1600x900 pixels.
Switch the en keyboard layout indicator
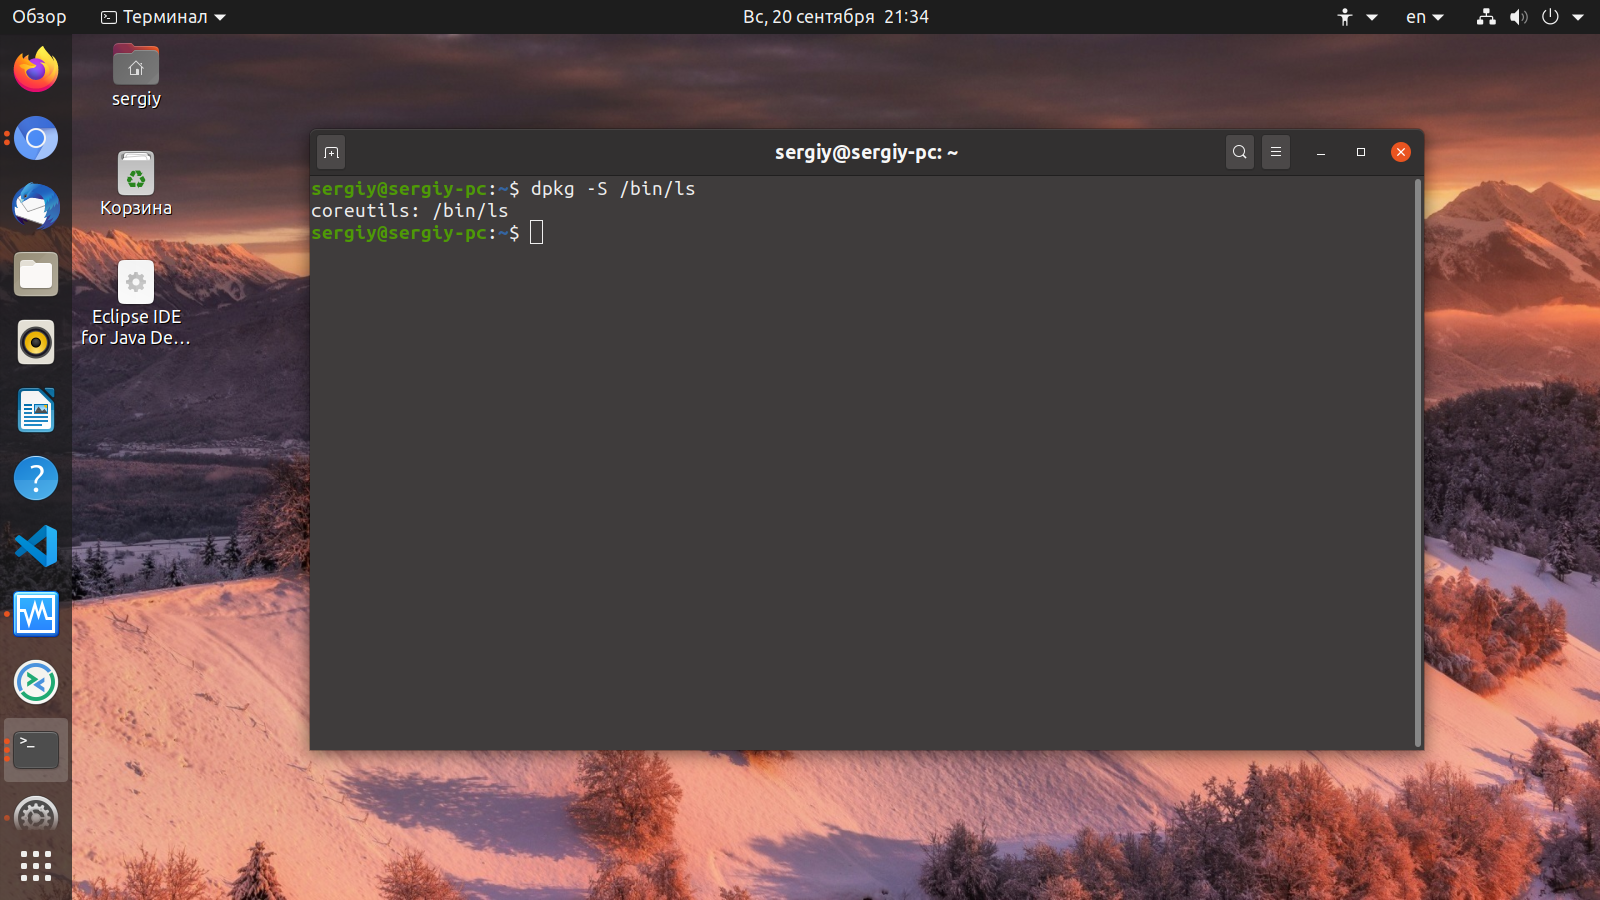click(1425, 17)
